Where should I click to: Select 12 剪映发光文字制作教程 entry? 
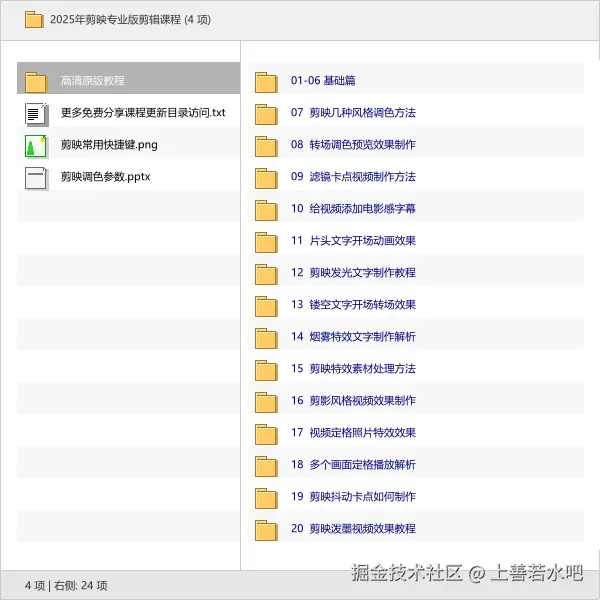point(353,272)
